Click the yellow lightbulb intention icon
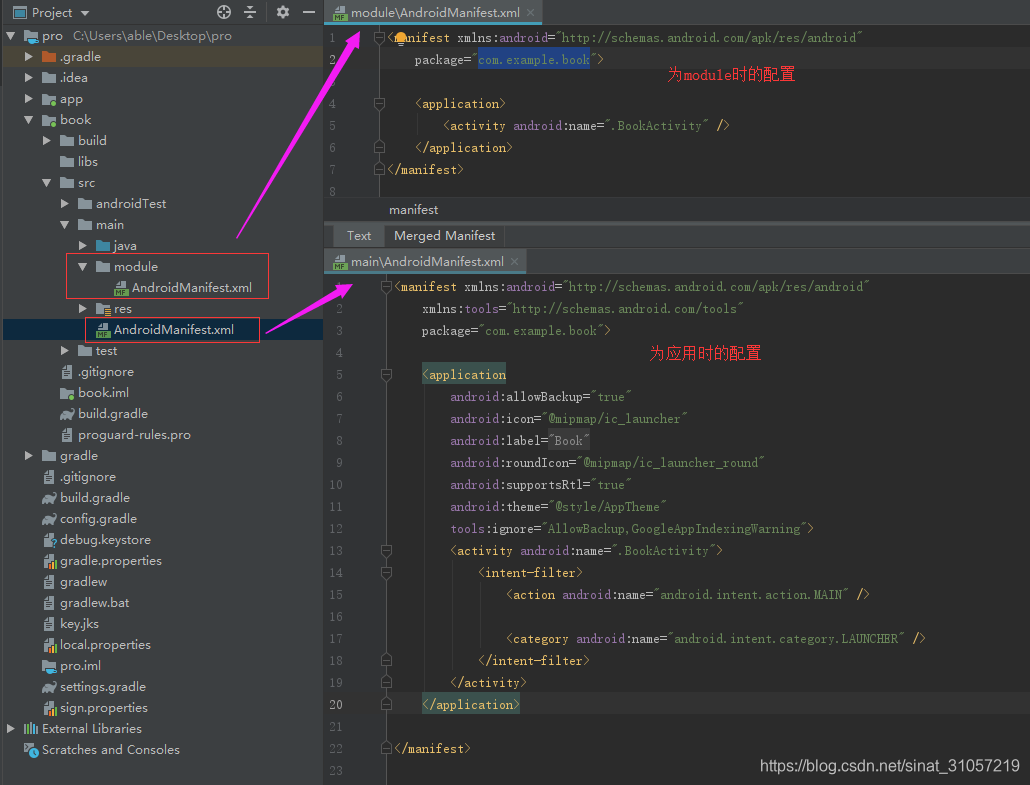1030x785 pixels. [x=401, y=39]
